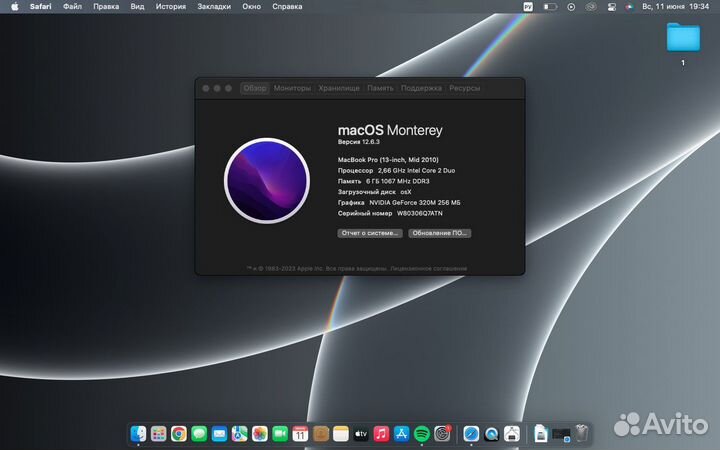The height and width of the screenshot is (450, 720).
Task: Open Control Center in menu bar
Action: pyautogui.click(x=612, y=7)
